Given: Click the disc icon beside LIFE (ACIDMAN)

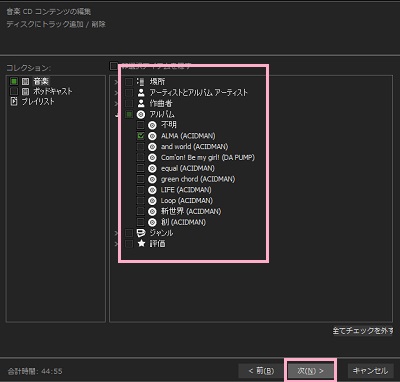Looking at the screenshot, I should (x=152, y=190).
